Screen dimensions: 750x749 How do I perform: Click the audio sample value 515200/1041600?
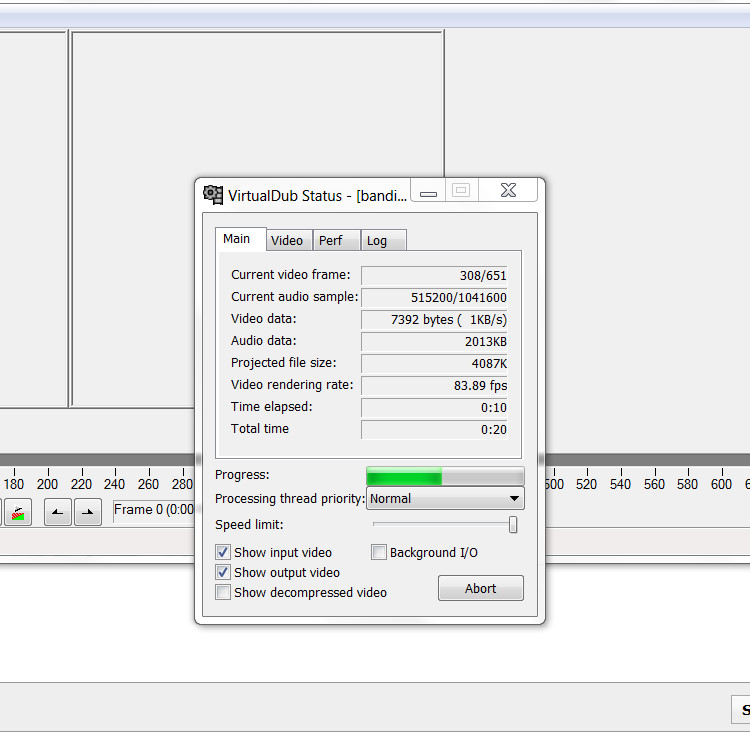434,297
